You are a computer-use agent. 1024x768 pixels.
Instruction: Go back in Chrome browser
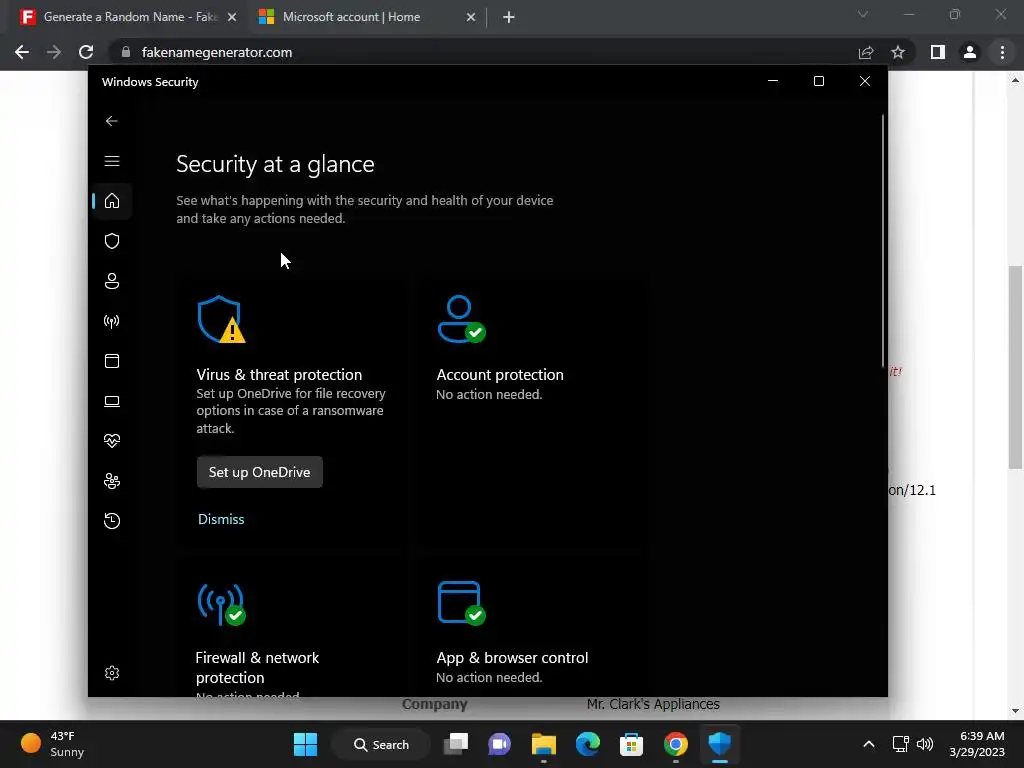[22, 52]
